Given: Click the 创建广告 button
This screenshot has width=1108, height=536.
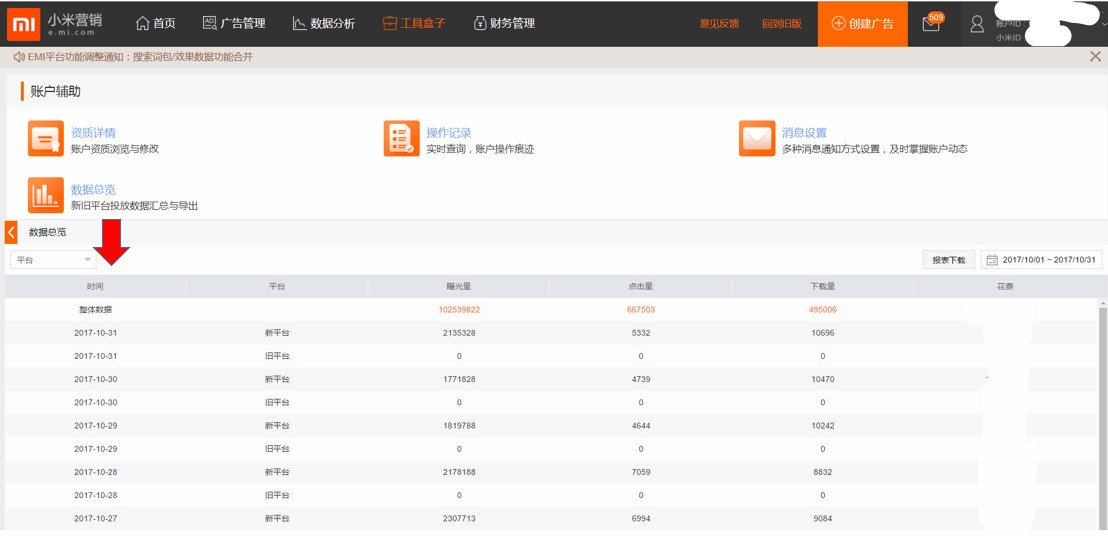Looking at the screenshot, I should (862, 23).
